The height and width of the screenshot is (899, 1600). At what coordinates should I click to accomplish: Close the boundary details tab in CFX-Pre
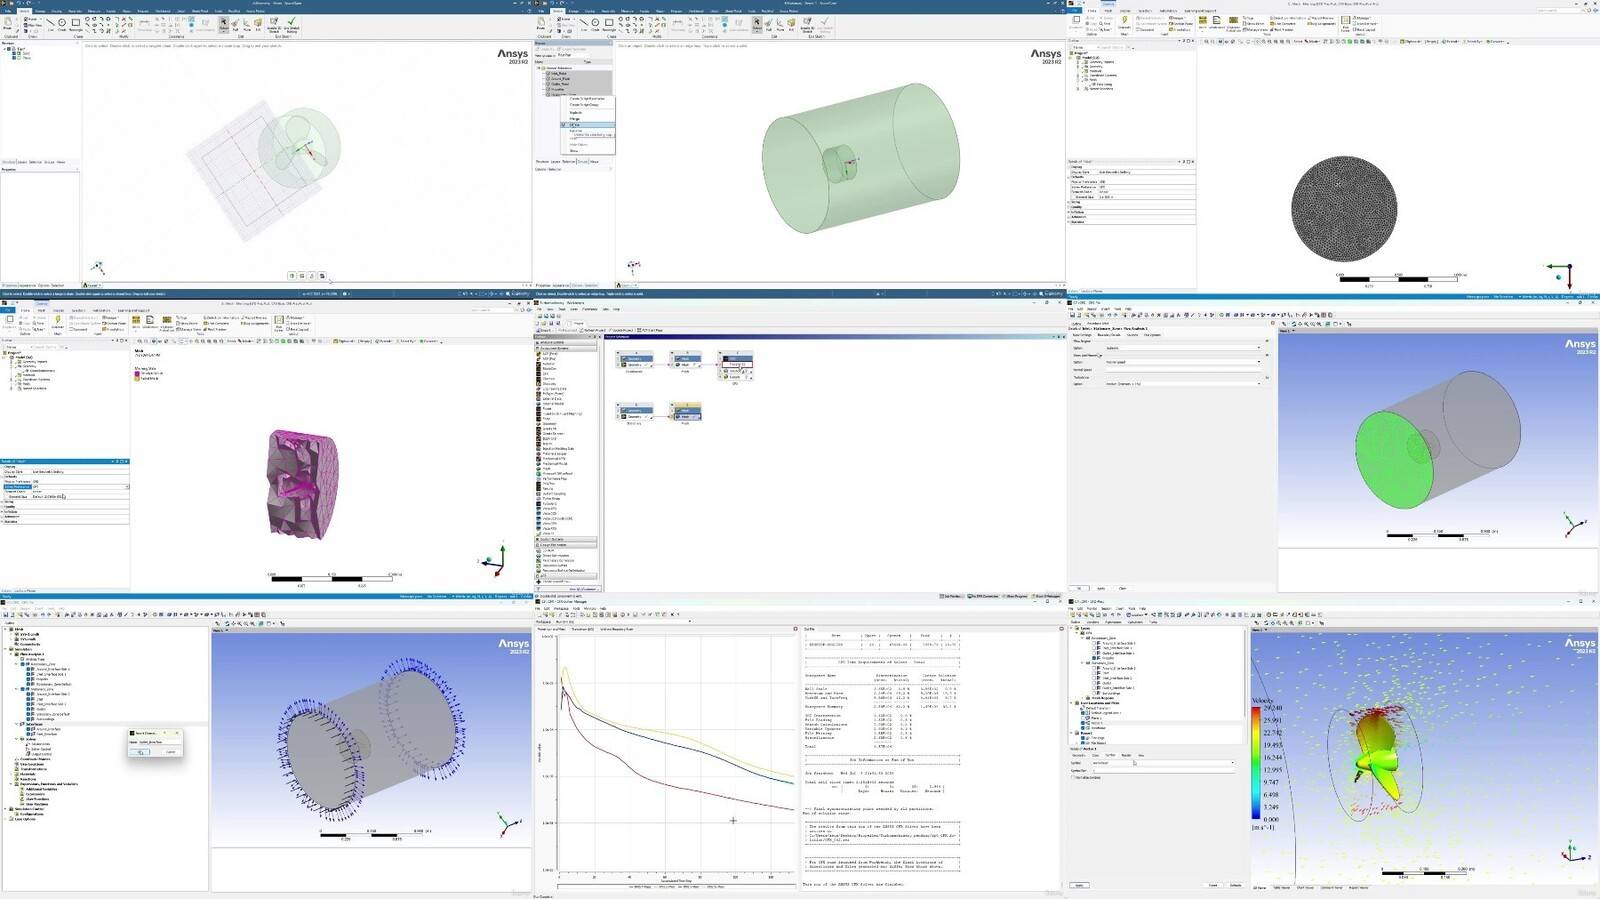(1273, 323)
